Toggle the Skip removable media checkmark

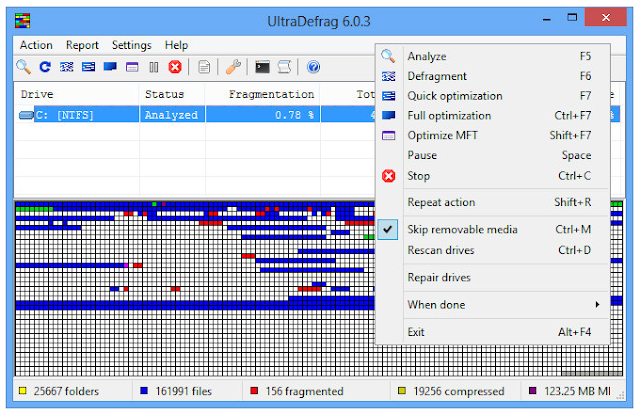387,229
